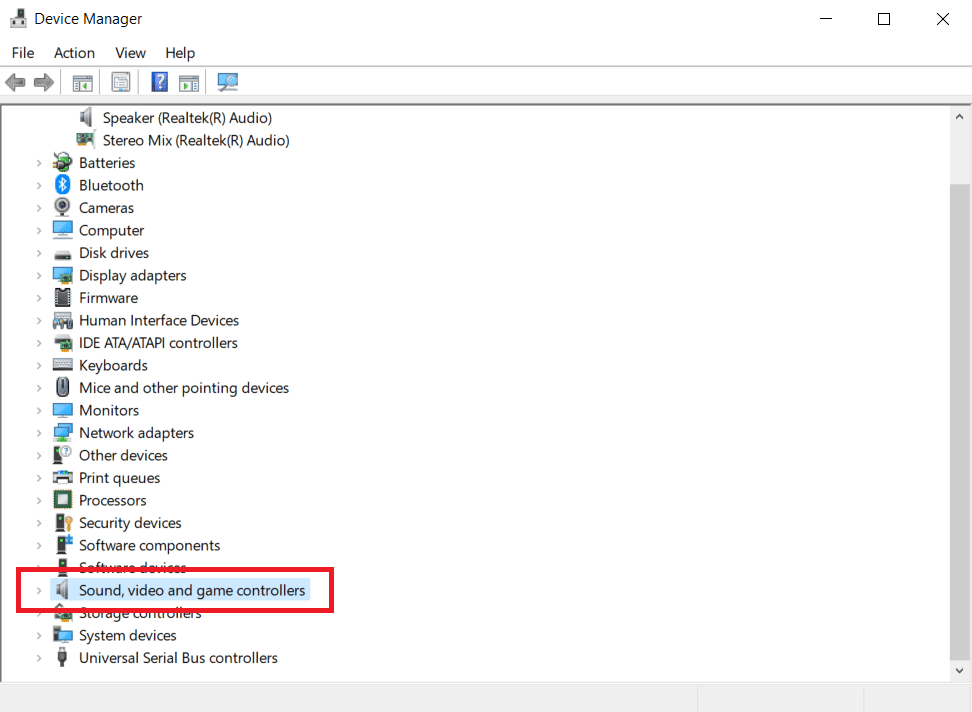Click the Scan for hardware changes toolbar icon
This screenshot has width=972, height=712.
click(228, 82)
